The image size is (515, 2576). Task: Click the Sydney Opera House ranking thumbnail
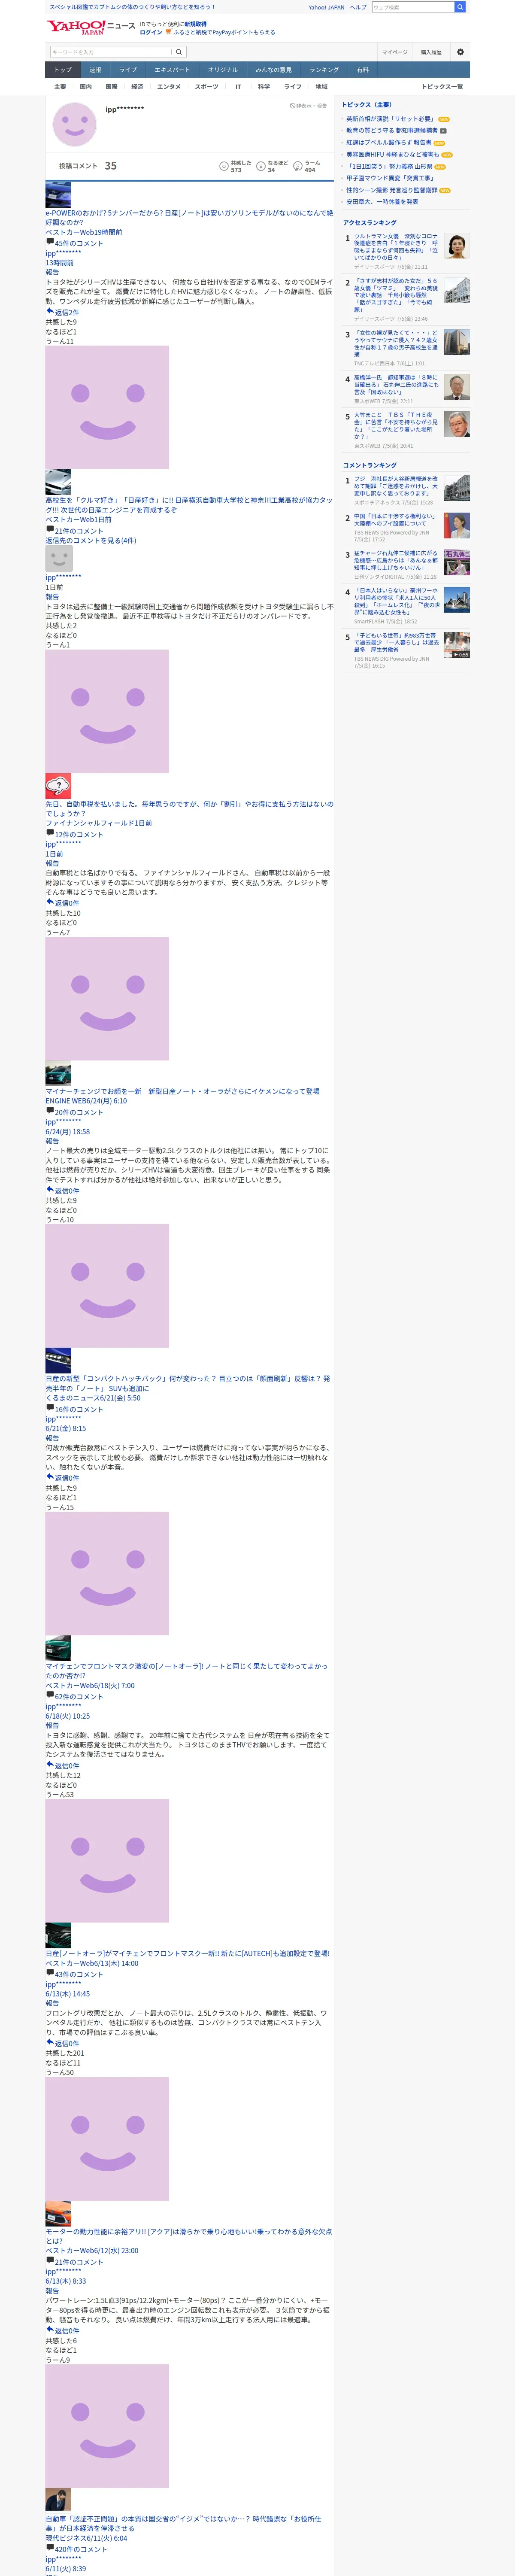click(457, 600)
